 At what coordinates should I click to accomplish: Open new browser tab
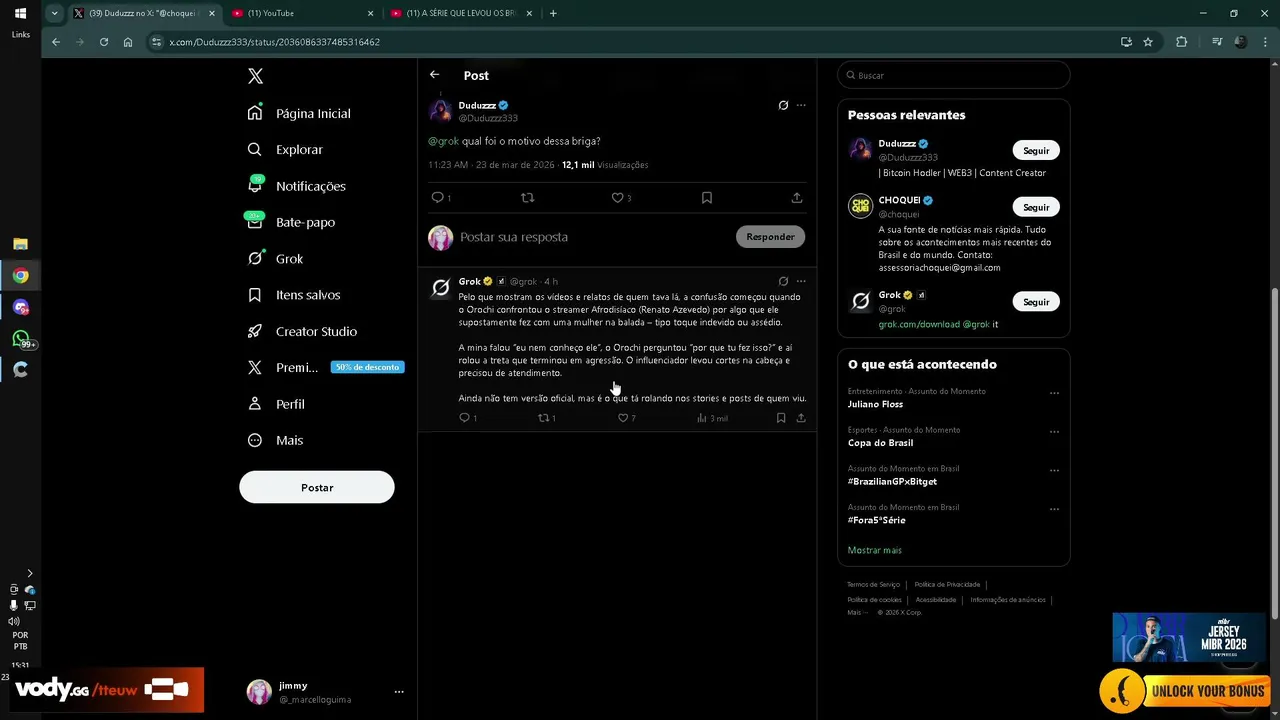(x=553, y=13)
